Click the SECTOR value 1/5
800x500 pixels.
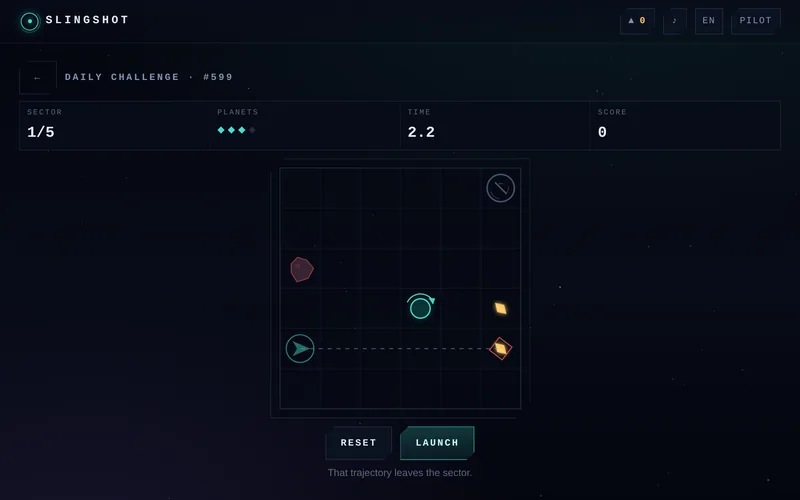point(41,132)
